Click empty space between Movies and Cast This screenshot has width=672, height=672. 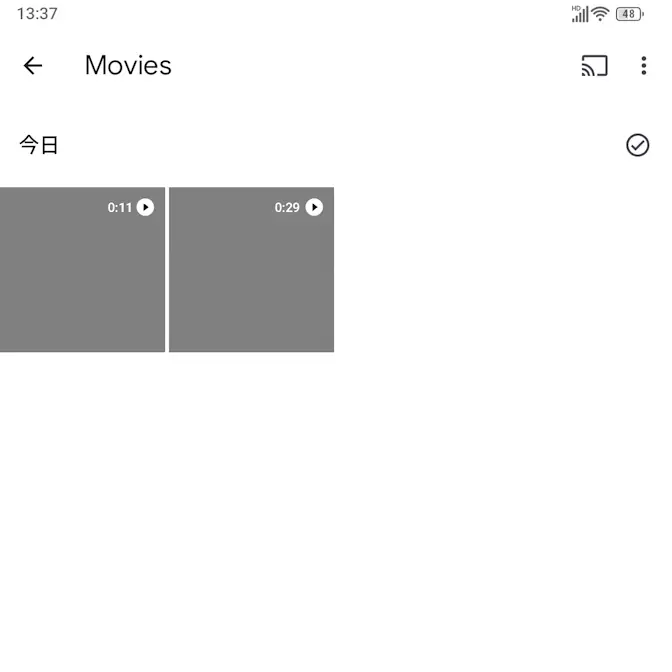click(376, 66)
